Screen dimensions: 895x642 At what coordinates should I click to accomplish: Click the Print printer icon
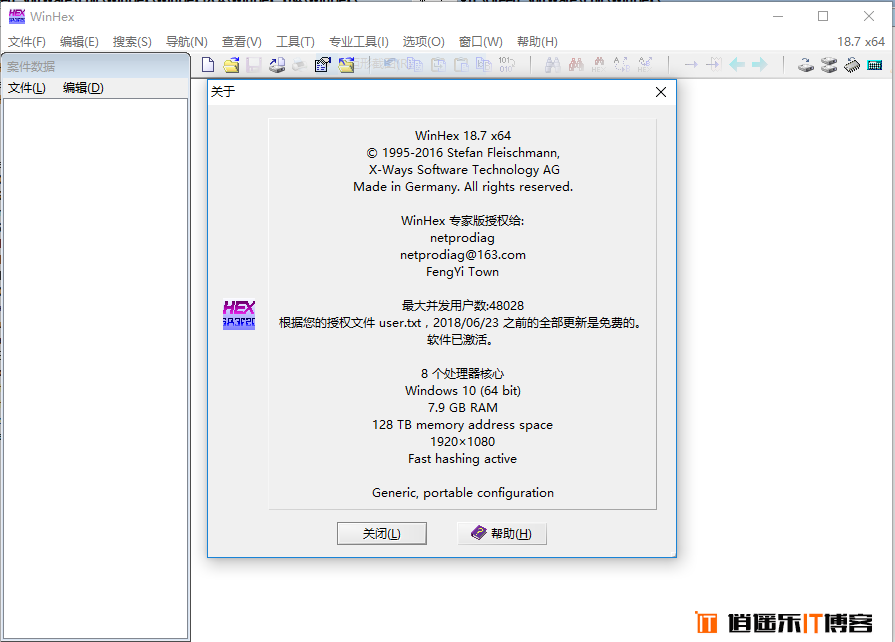coord(300,65)
